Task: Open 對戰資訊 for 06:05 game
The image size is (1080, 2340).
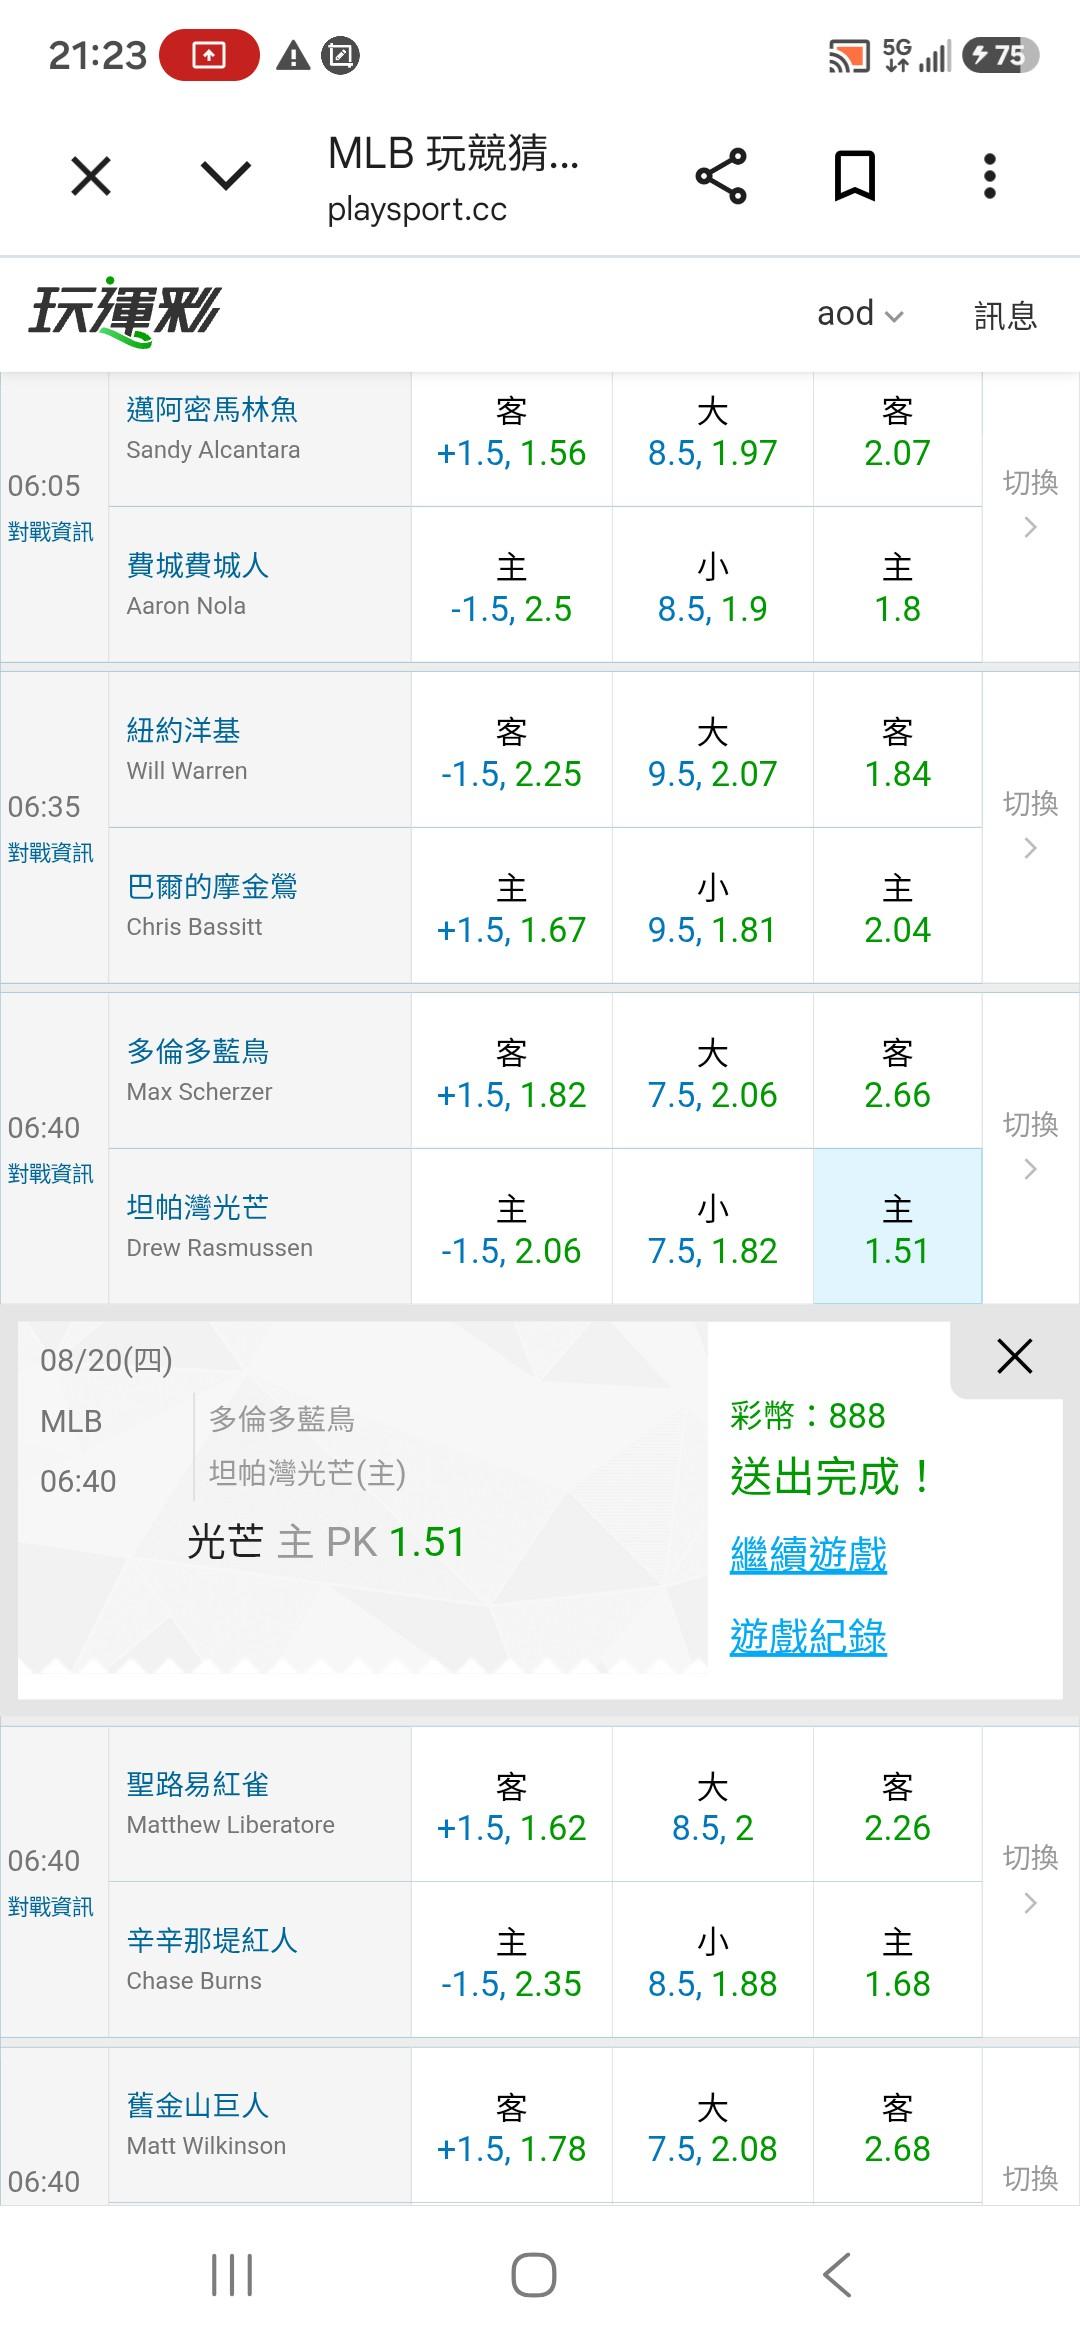Action: (x=50, y=532)
